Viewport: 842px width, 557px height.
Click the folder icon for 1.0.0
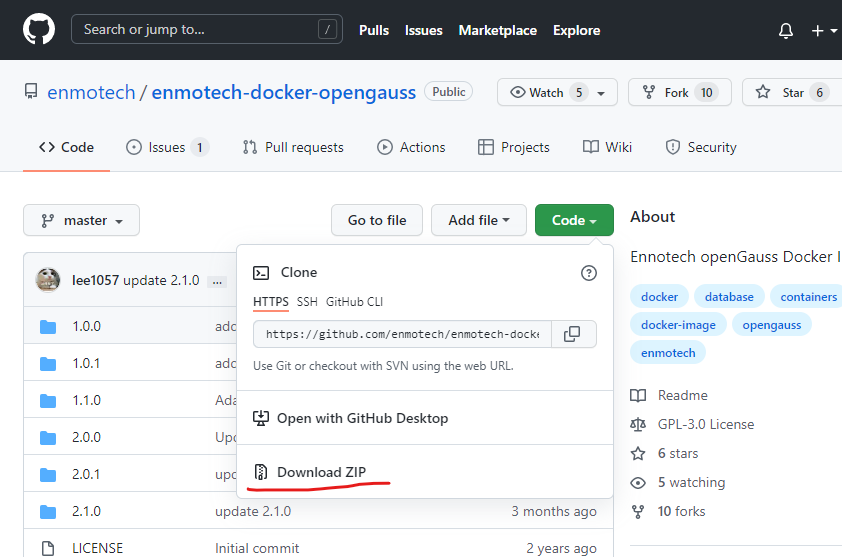point(48,327)
